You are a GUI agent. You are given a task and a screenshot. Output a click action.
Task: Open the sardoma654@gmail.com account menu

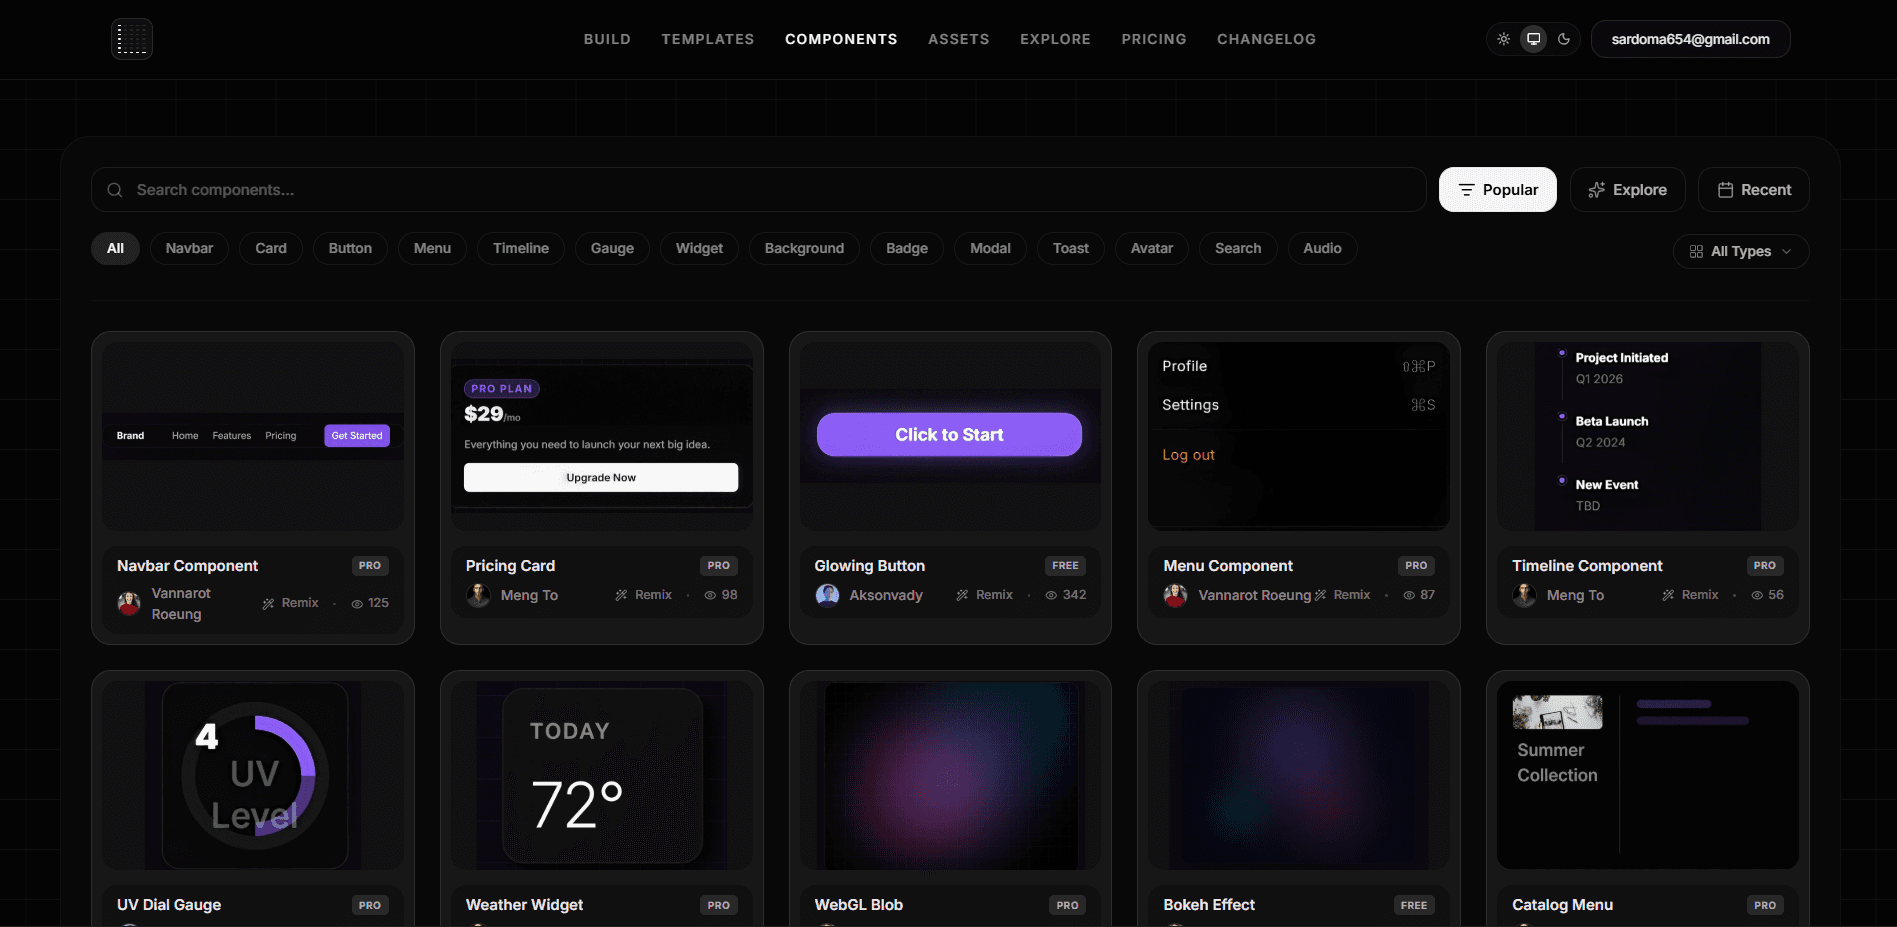(1690, 39)
